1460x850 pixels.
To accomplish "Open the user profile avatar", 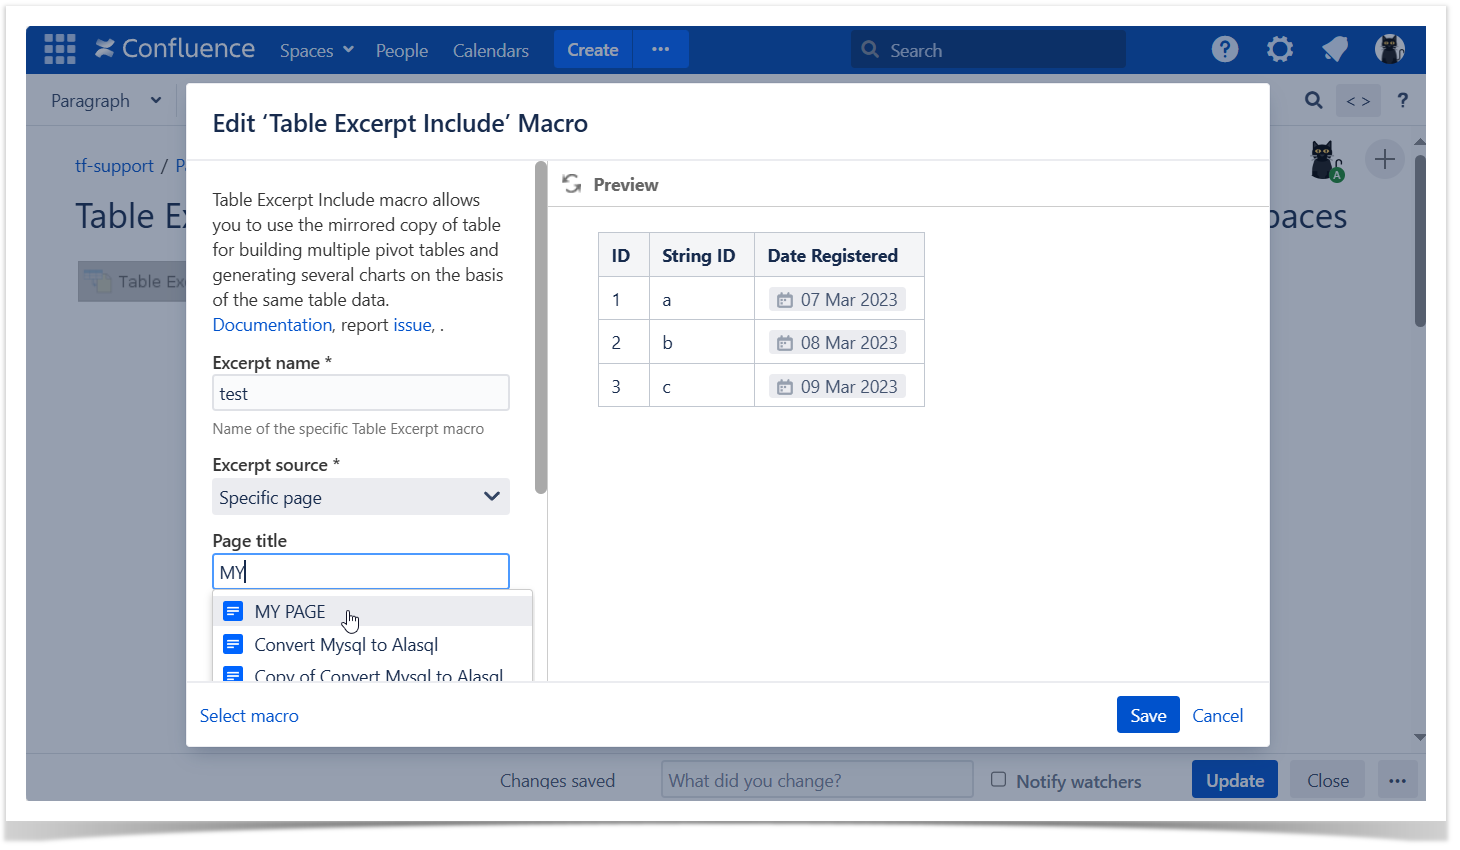I will pos(1389,49).
